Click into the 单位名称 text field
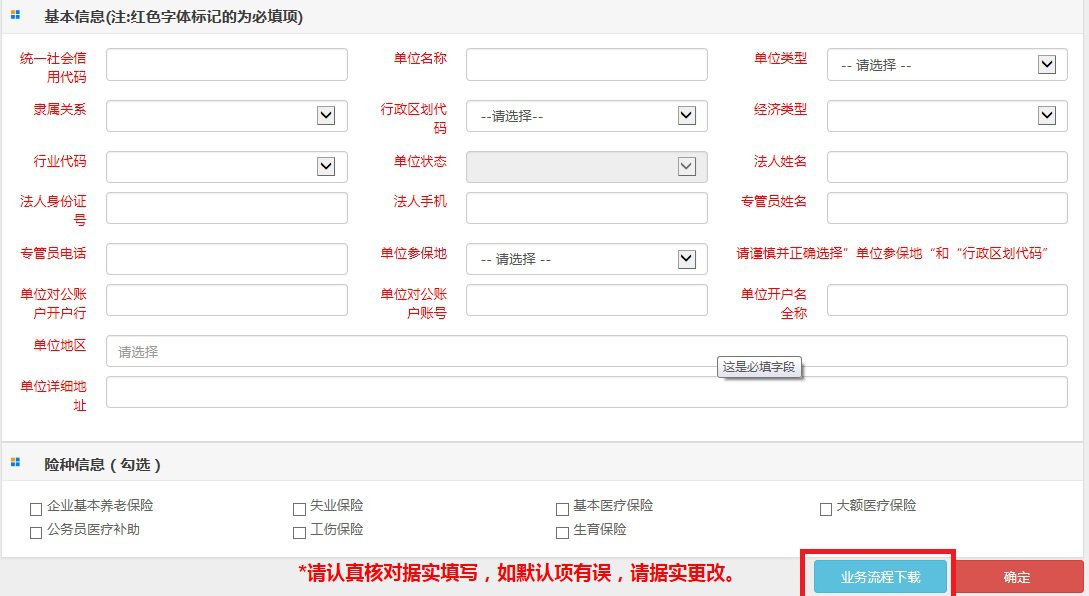 (x=586, y=65)
